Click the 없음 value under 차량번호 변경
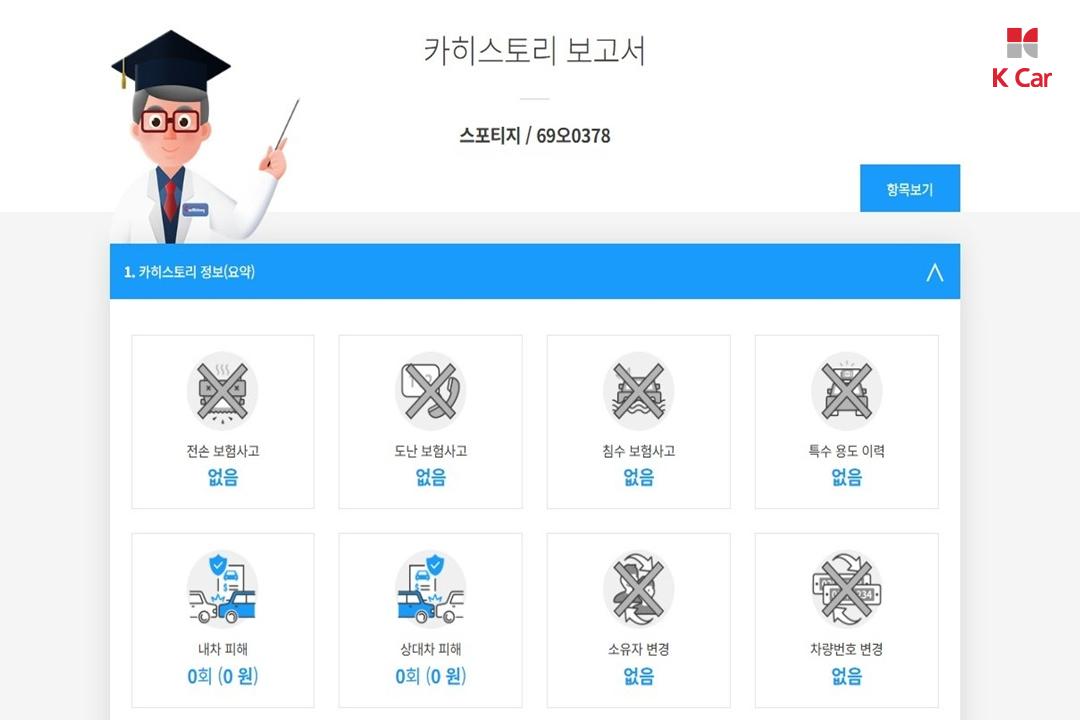The width and height of the screenshot is (1080, 720). 847,676
